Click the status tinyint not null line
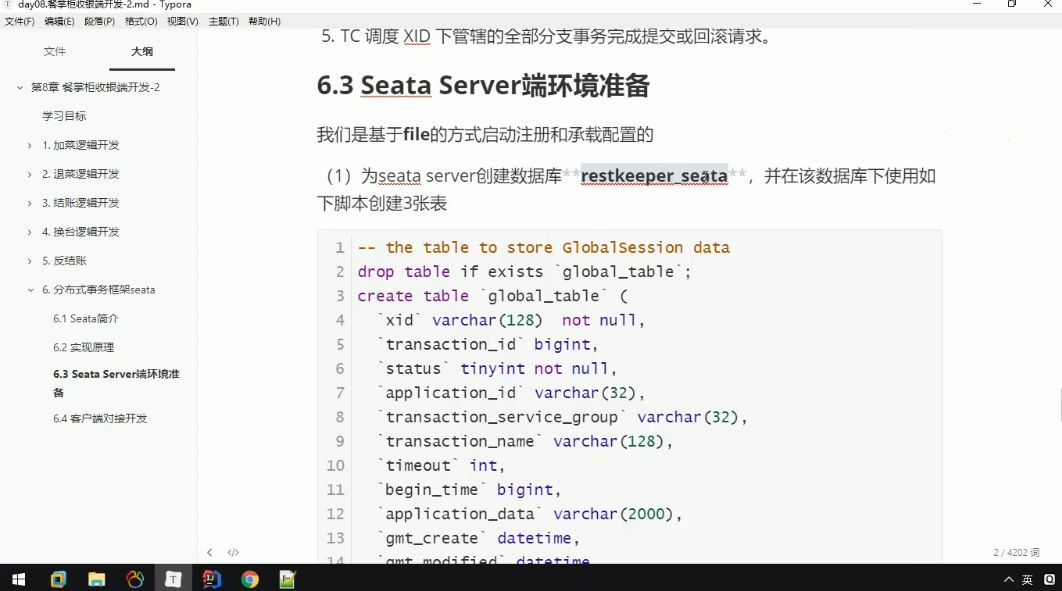The height and width of the screenshot is (591, 1062). click(x=496, y=369)
